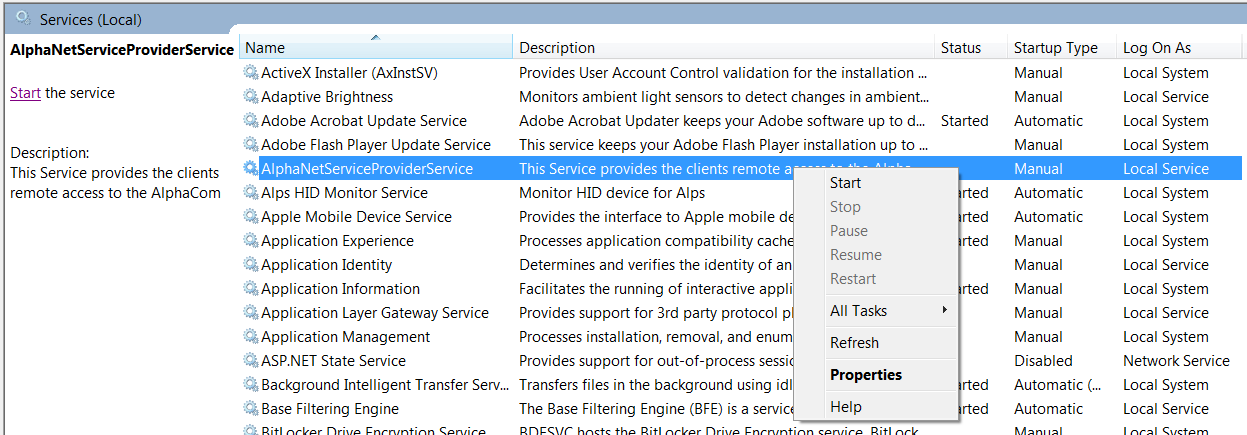Viewport: 1247px width, 435px height.
Task: Click Services (Local) magnifier gear icon
Action: 24,18
